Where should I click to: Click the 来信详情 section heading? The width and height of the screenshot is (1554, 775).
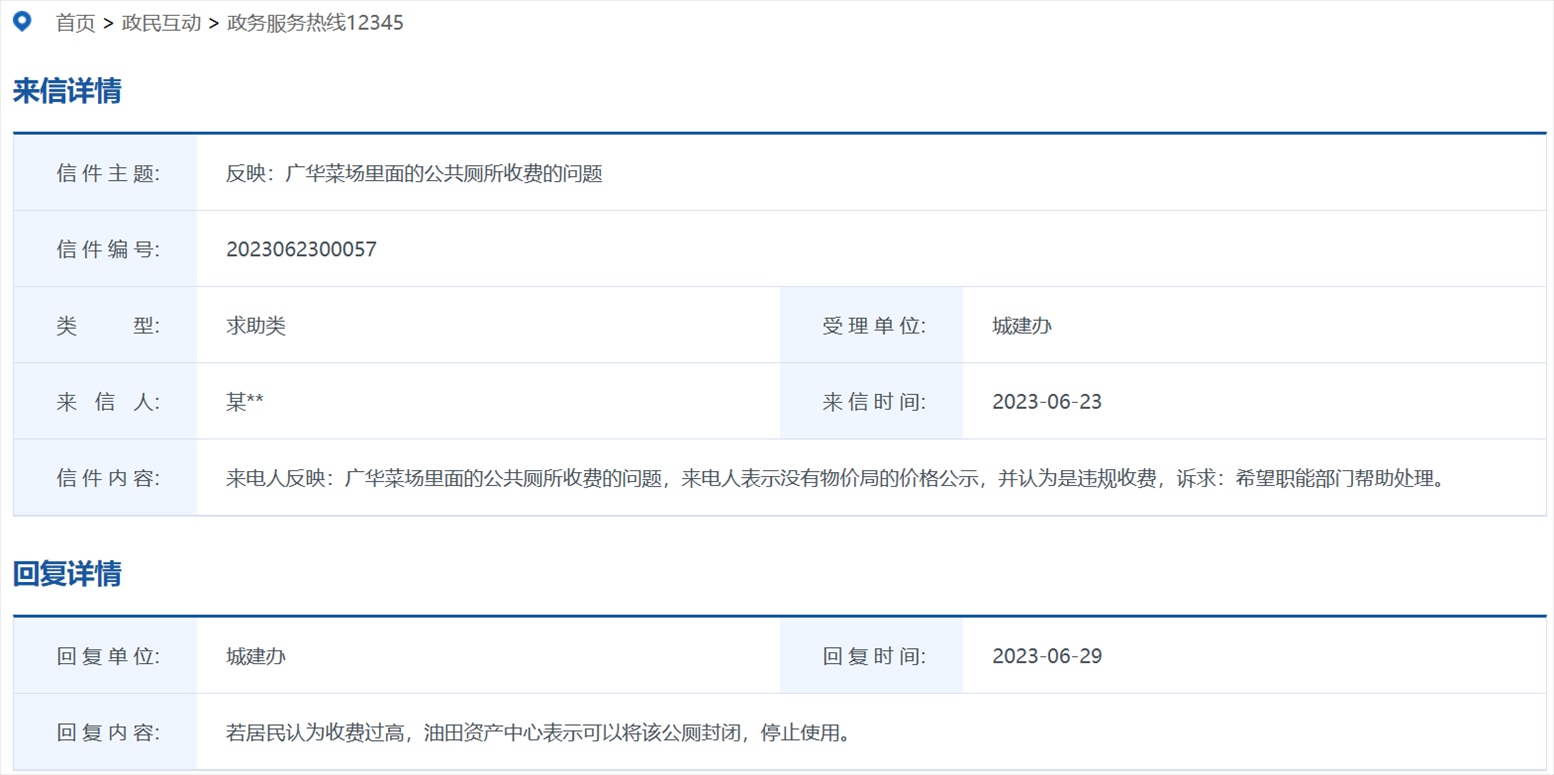[67, 91]
